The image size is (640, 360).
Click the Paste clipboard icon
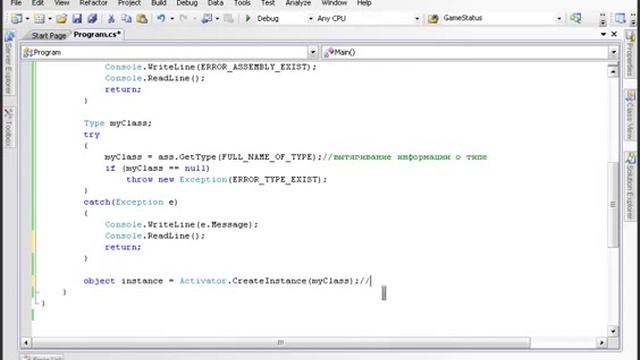coord(142,18)
